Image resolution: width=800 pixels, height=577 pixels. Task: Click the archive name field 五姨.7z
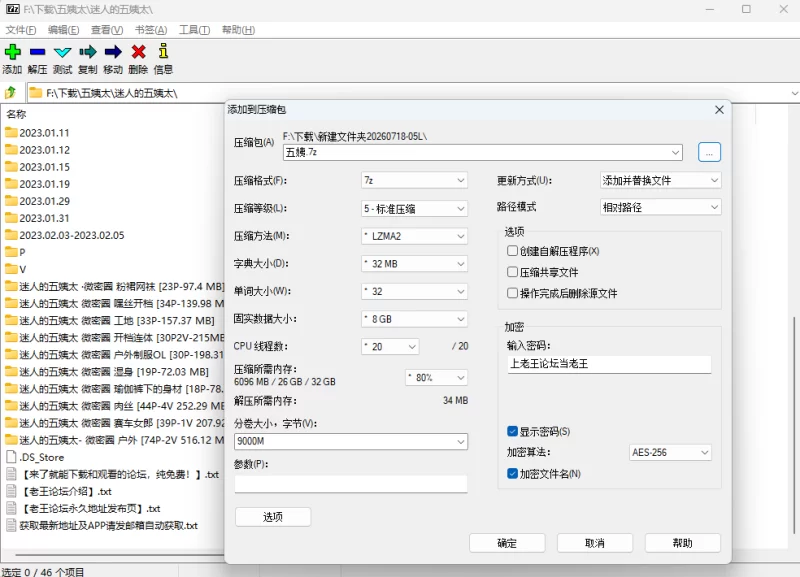coord(483,152)
